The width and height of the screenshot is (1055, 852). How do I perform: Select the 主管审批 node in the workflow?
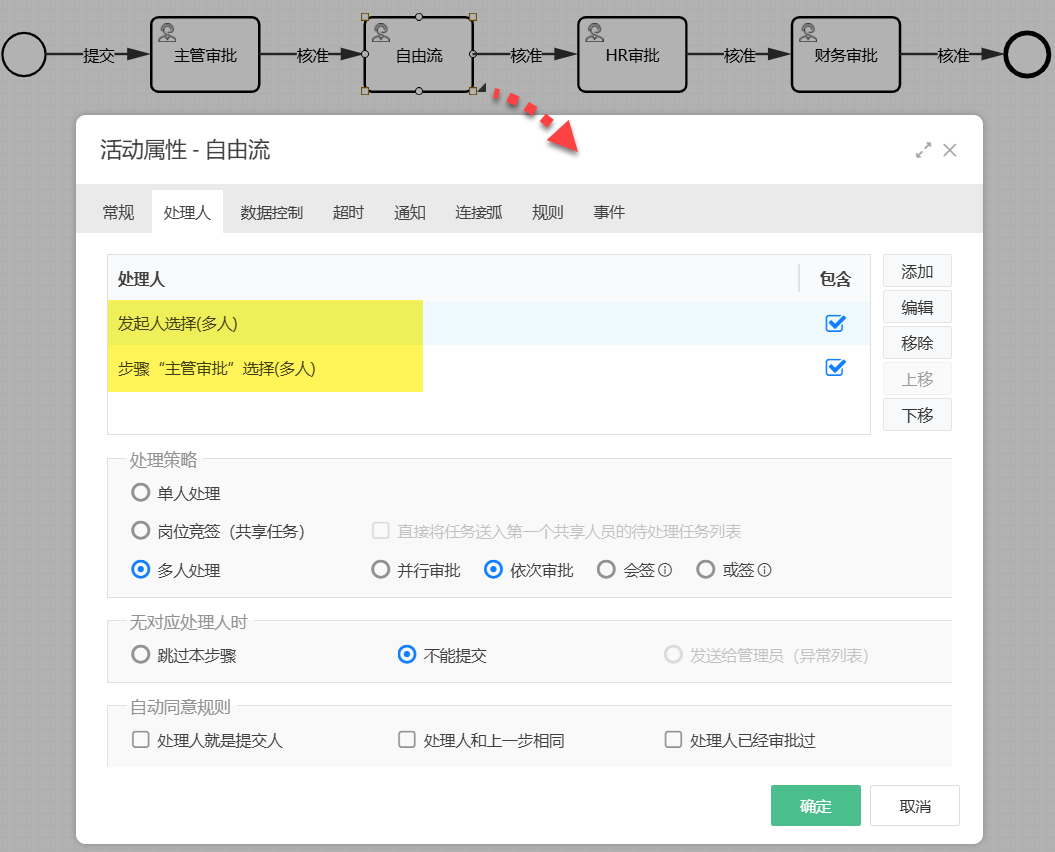tap(205, 54)
